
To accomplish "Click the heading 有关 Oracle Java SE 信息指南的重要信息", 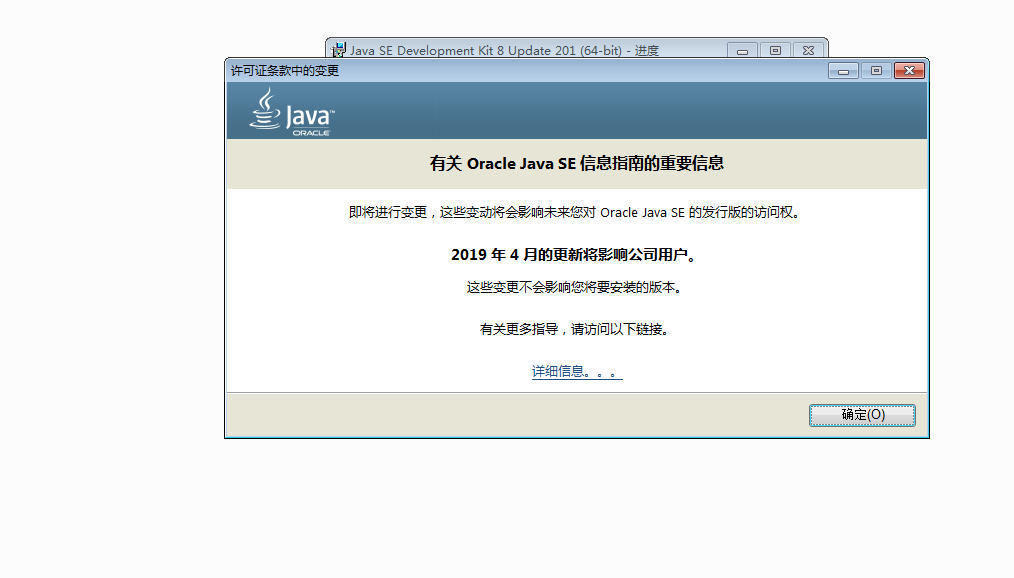I will point(577,164).
